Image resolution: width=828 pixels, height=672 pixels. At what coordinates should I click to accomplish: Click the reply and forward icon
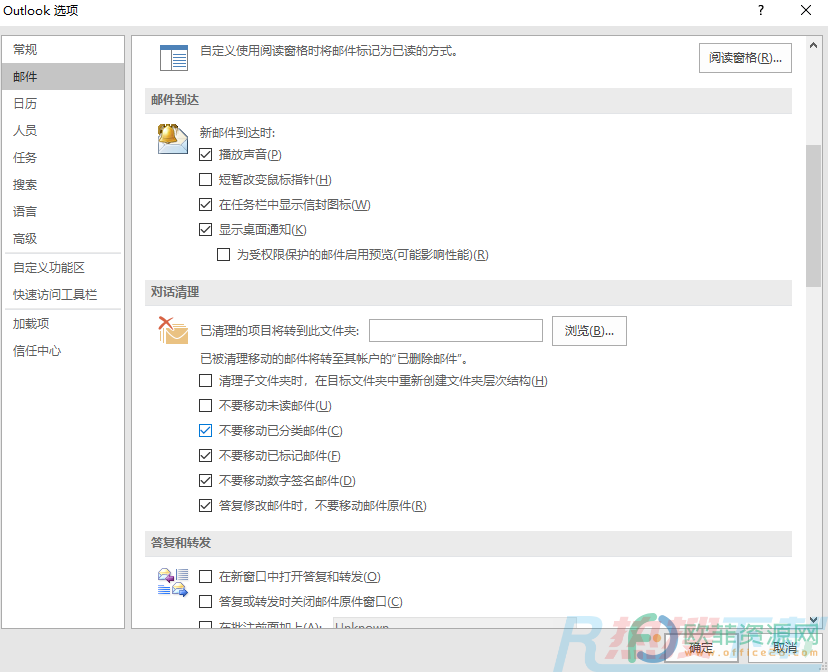[x=173, y=582]
